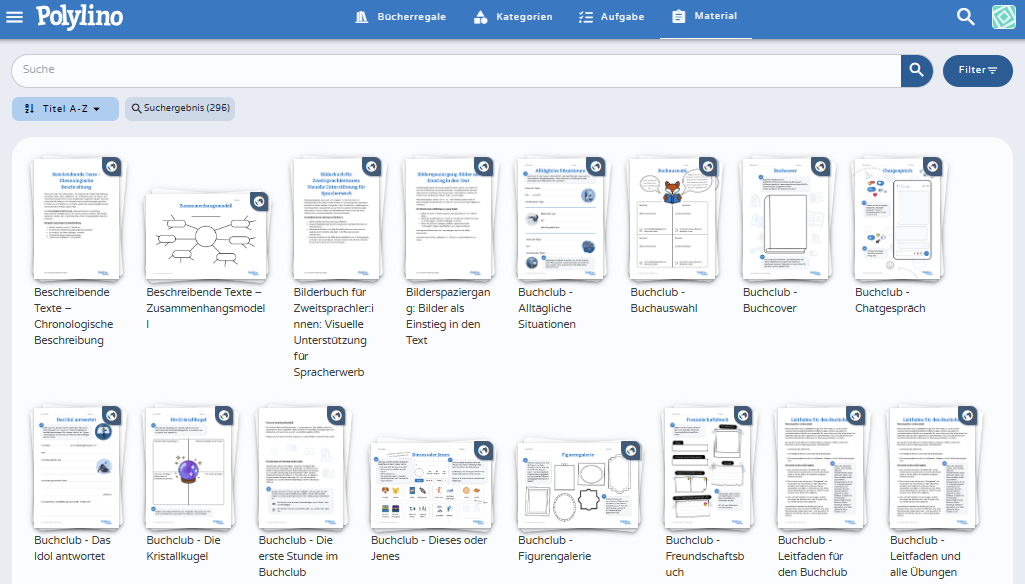1025x584 pixels.
Task: Open Buchclub Figurengalerie thumbnail
Action: tap(580, 485)
